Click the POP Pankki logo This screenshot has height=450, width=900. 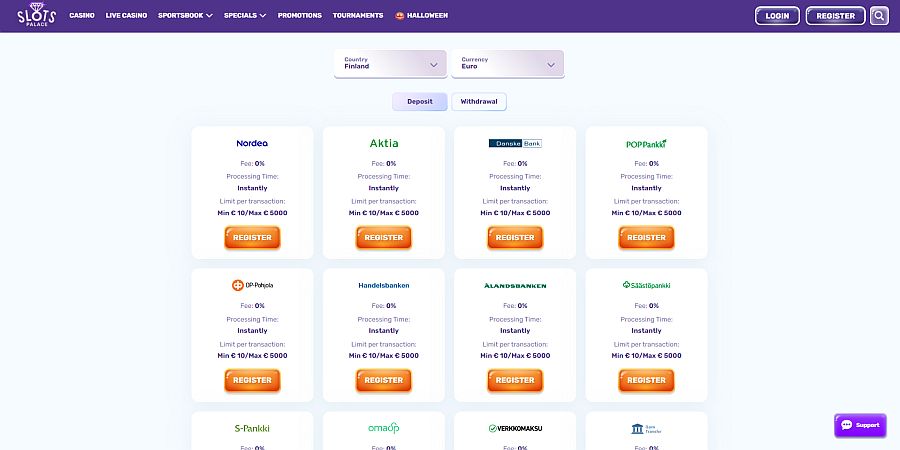[x=646, y=143]
